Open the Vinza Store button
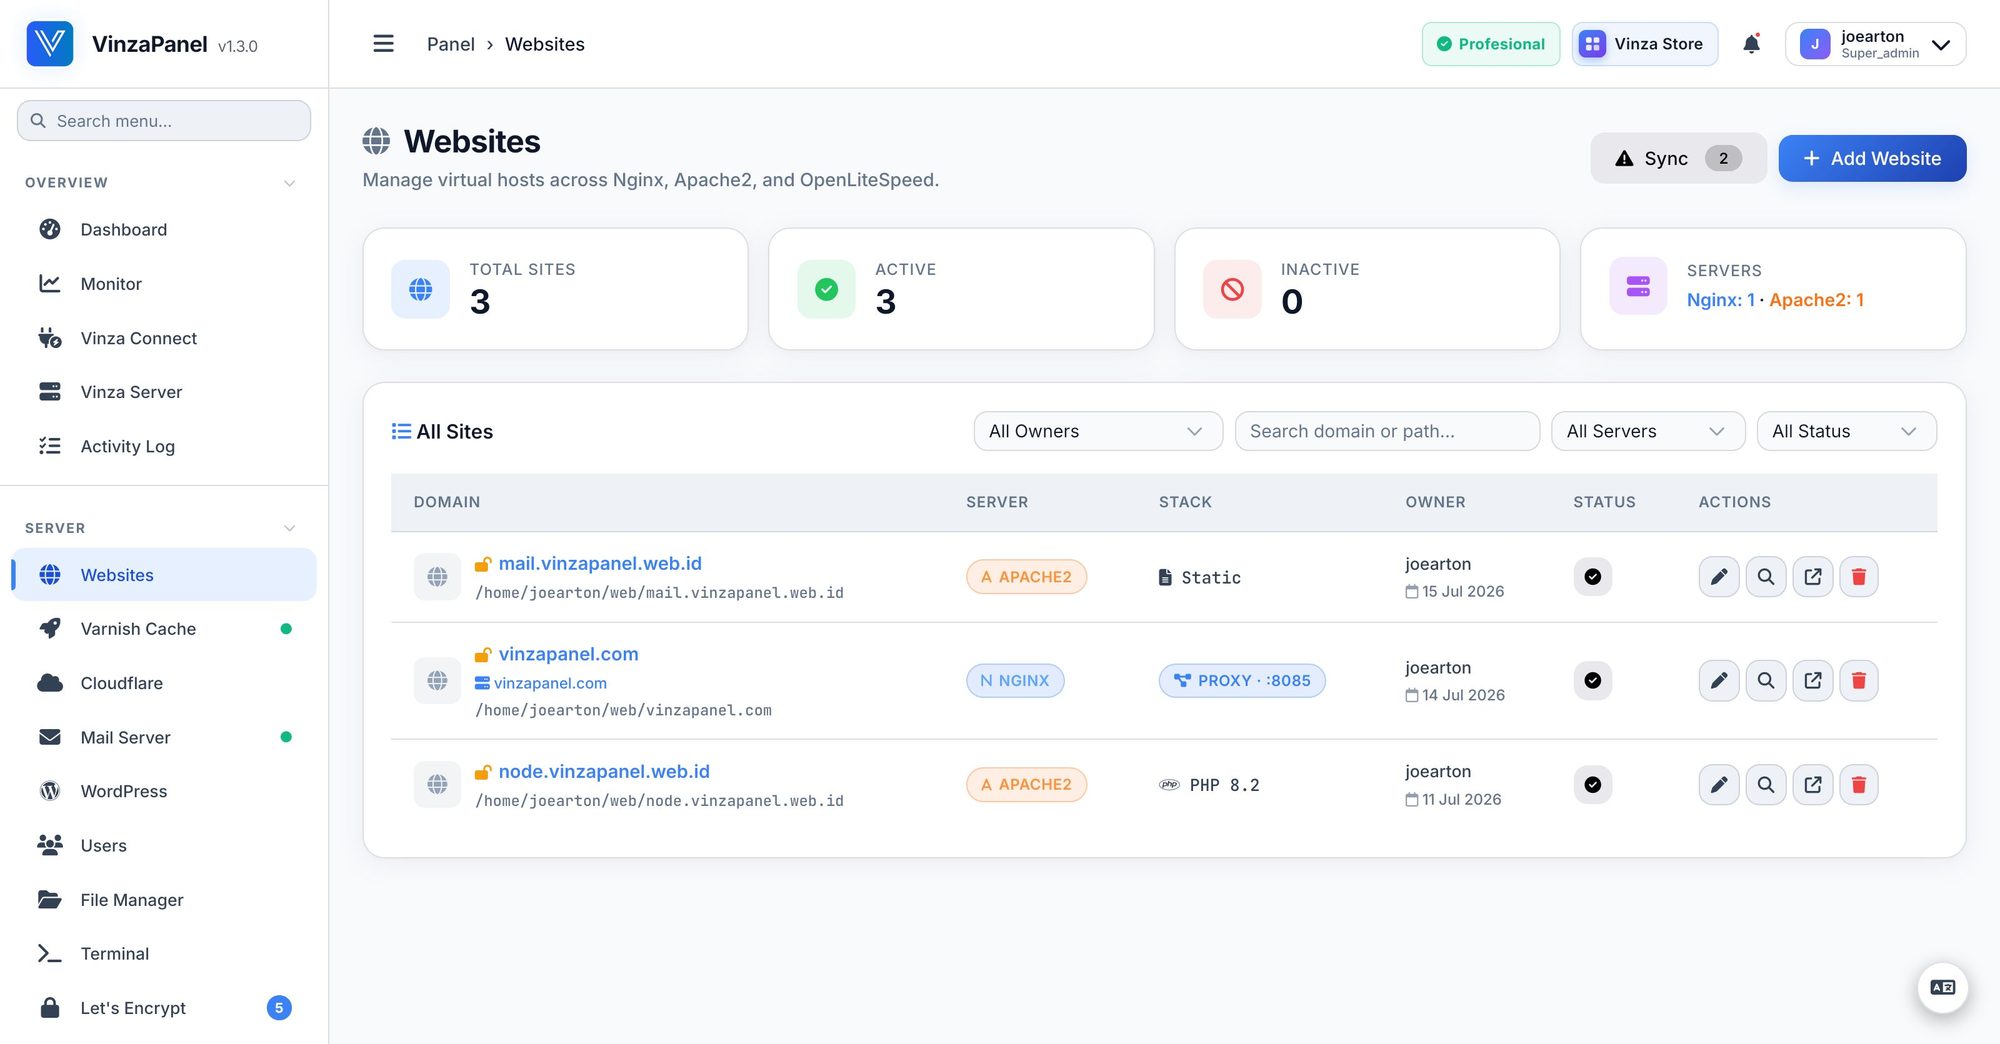 1645,44
